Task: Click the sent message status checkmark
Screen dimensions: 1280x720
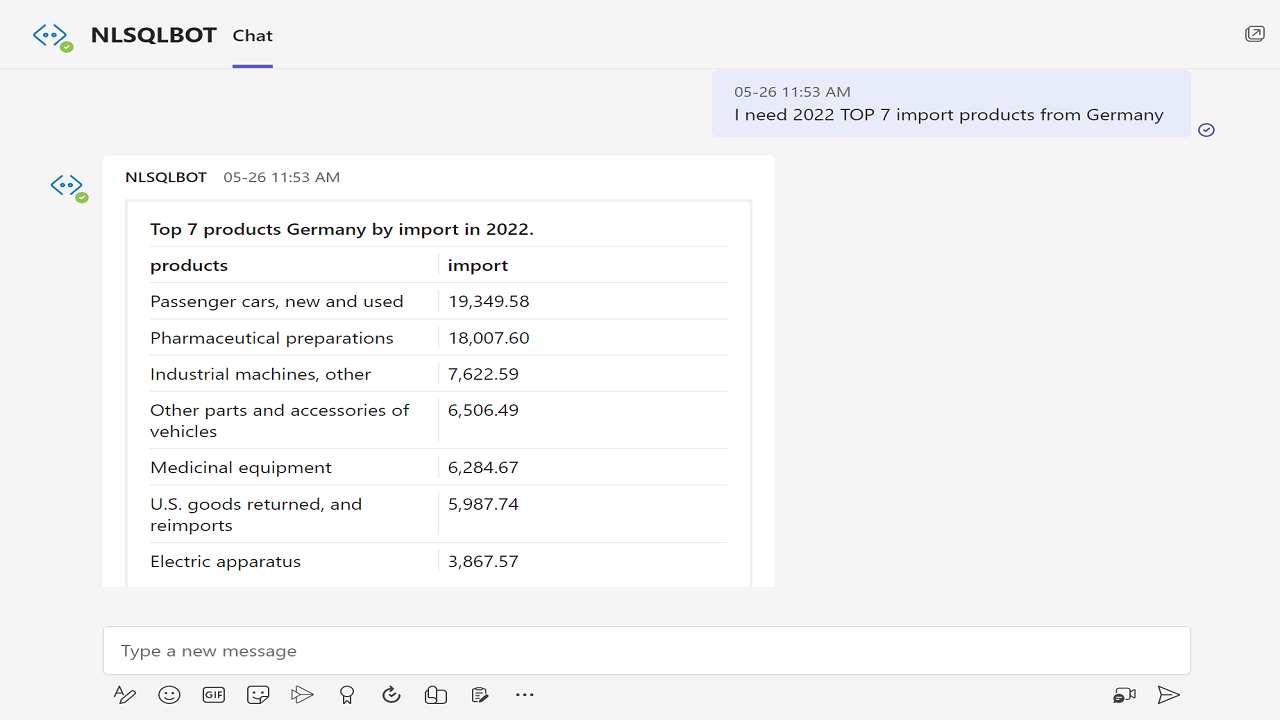Action: 1207,130
